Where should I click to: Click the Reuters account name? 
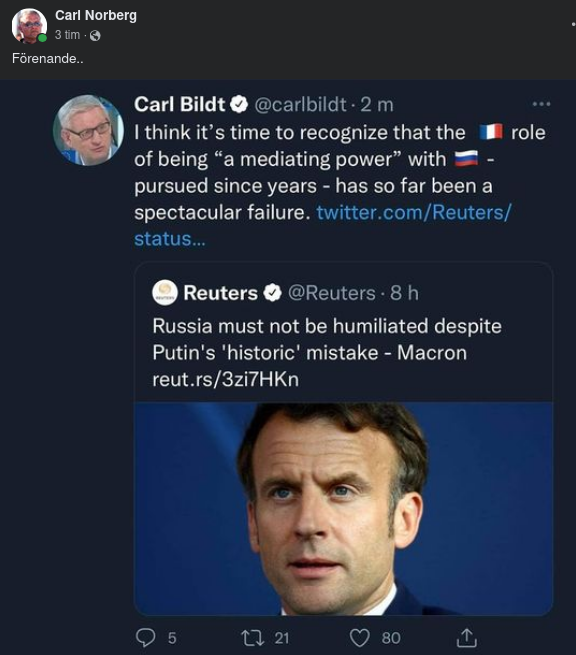point(220,293)
